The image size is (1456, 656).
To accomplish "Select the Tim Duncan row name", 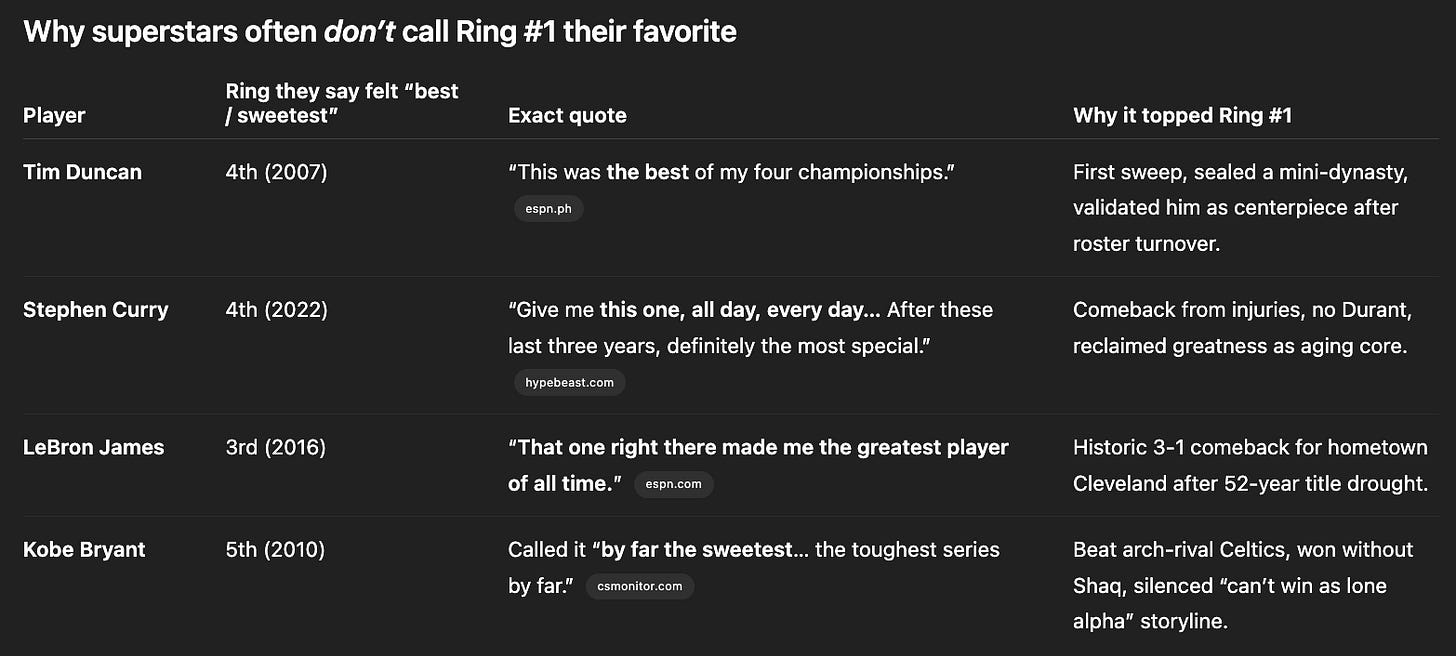I will click(x=82, y=172).
